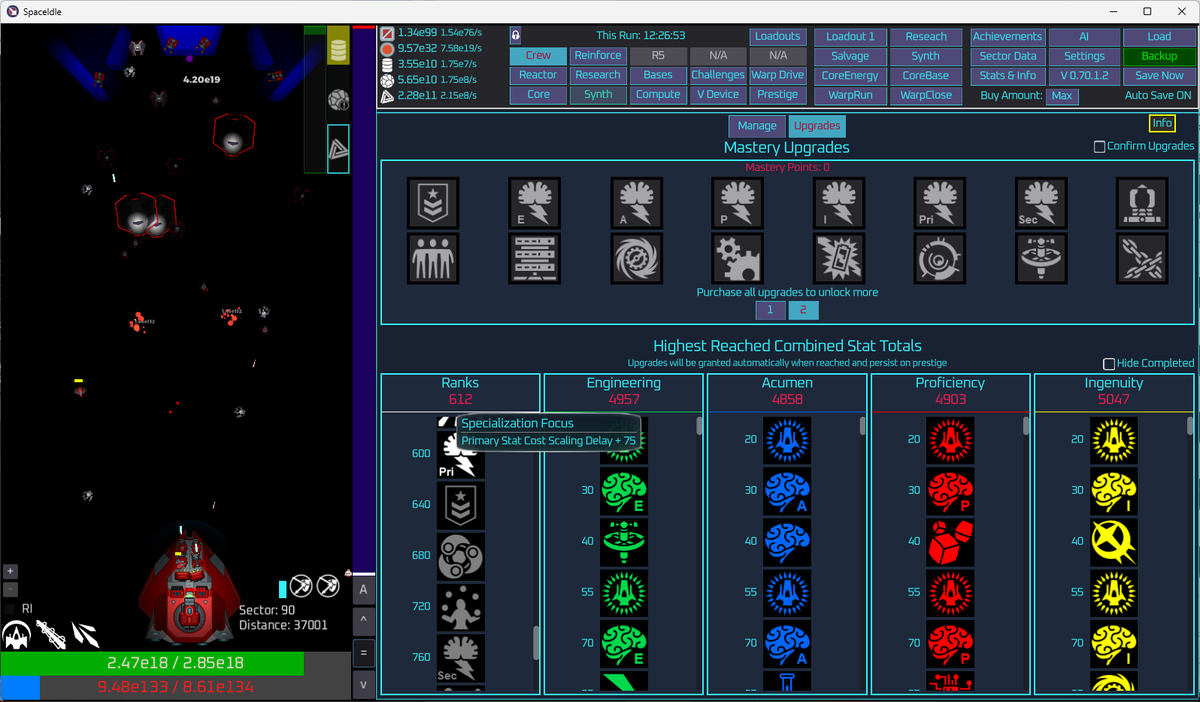Click the triangle resource icon beside battlefield

tap(338, 148)
